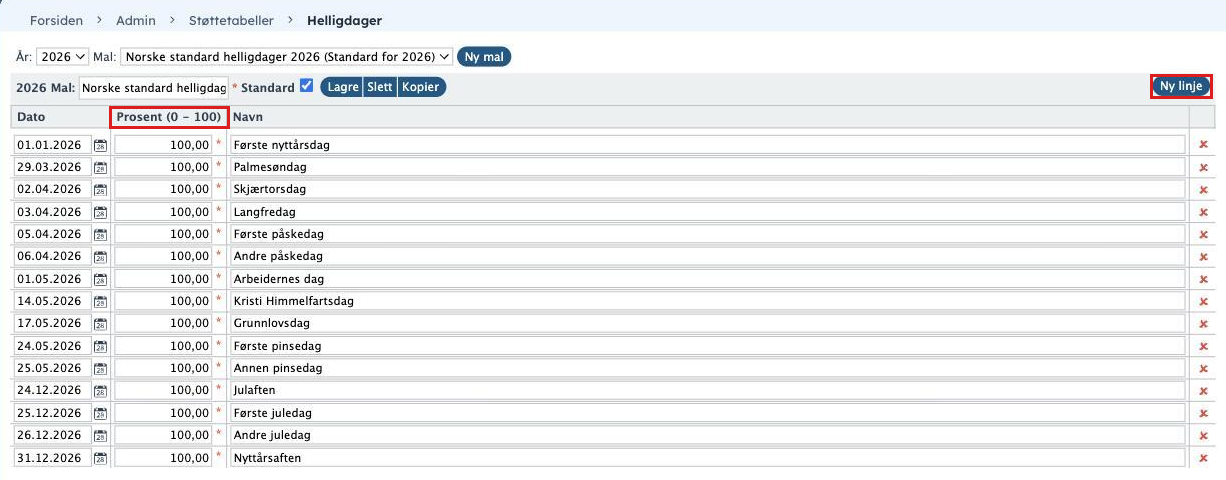The width and height of the screenshot is (1226, 480).
Task: Delete the Arbeidernes dag row with red X
Action: pos(1203,279)
